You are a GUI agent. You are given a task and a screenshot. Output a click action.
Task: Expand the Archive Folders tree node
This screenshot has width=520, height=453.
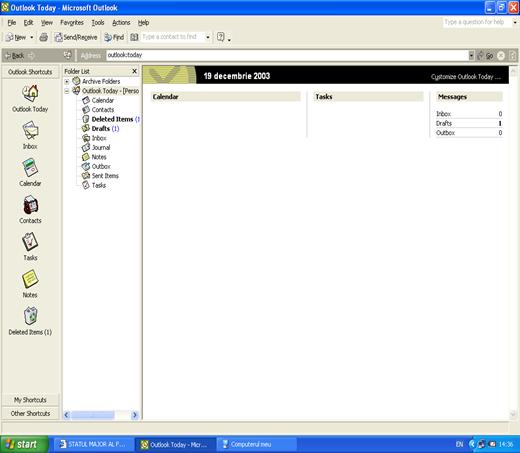pyautogui.click(x=67, y=81)
